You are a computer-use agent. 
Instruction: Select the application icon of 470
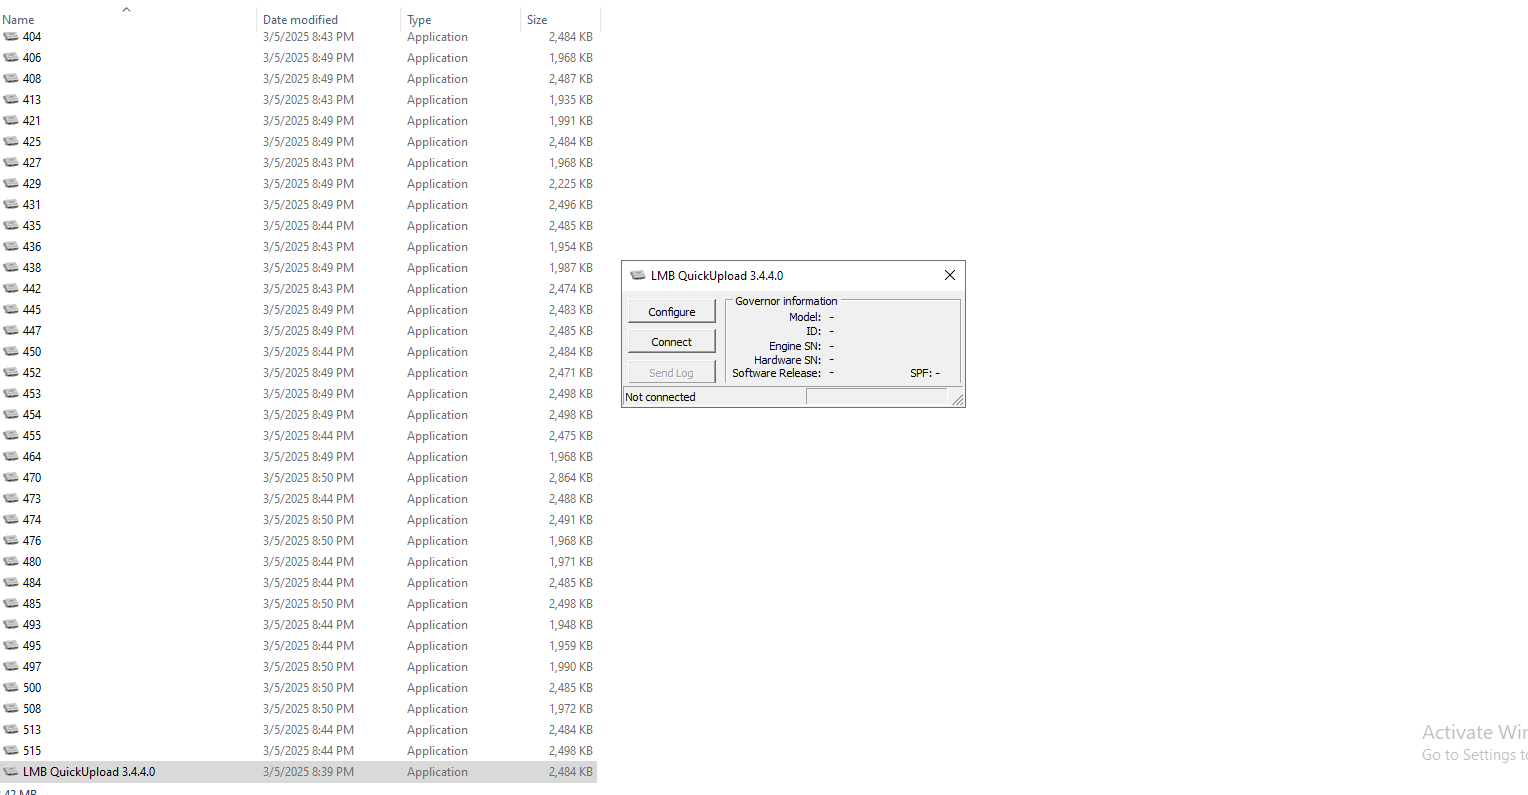[x=11, y=478]
